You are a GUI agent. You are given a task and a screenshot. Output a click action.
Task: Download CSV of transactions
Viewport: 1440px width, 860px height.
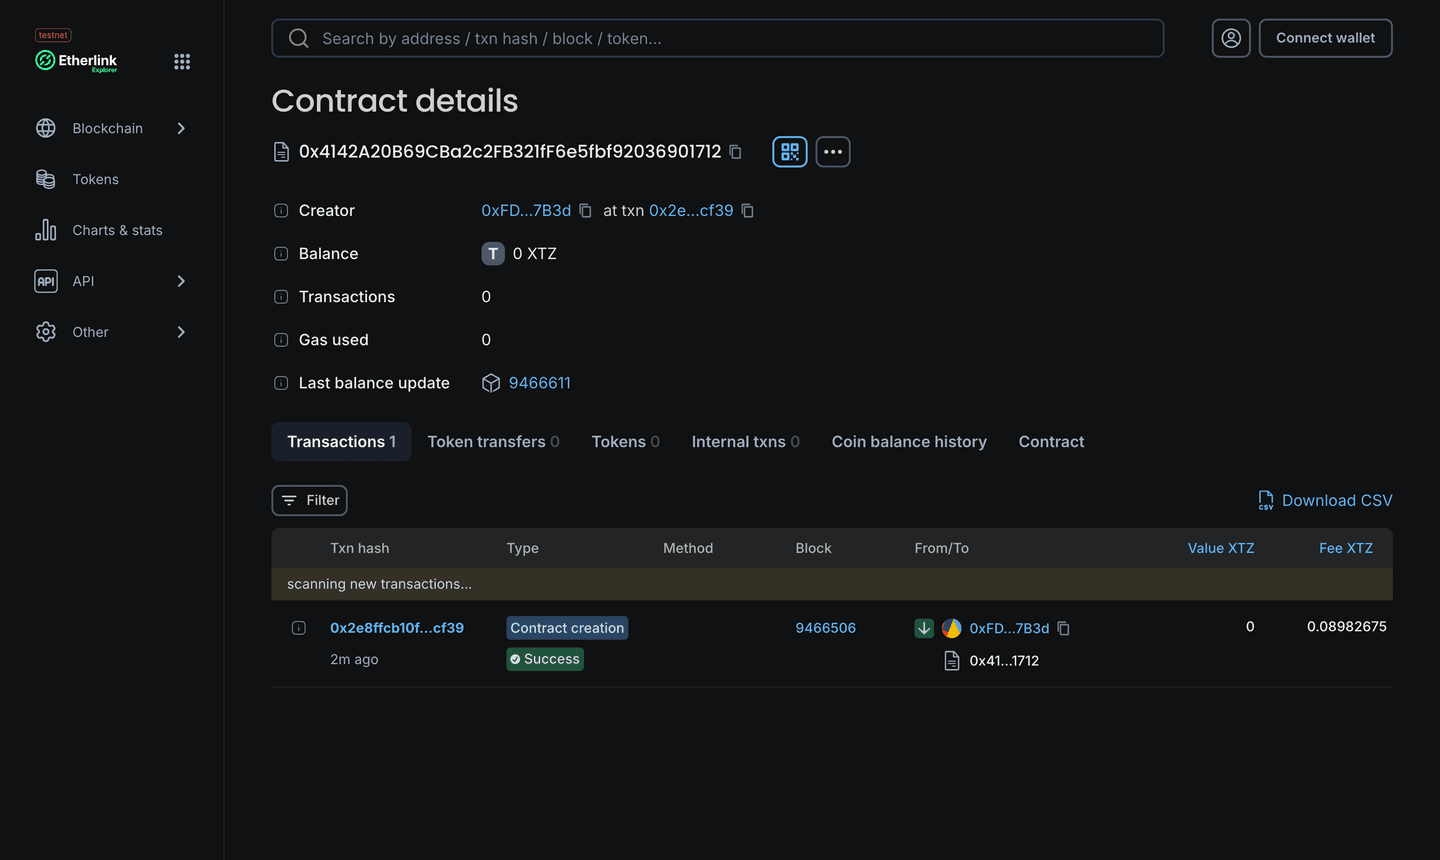1325,500
